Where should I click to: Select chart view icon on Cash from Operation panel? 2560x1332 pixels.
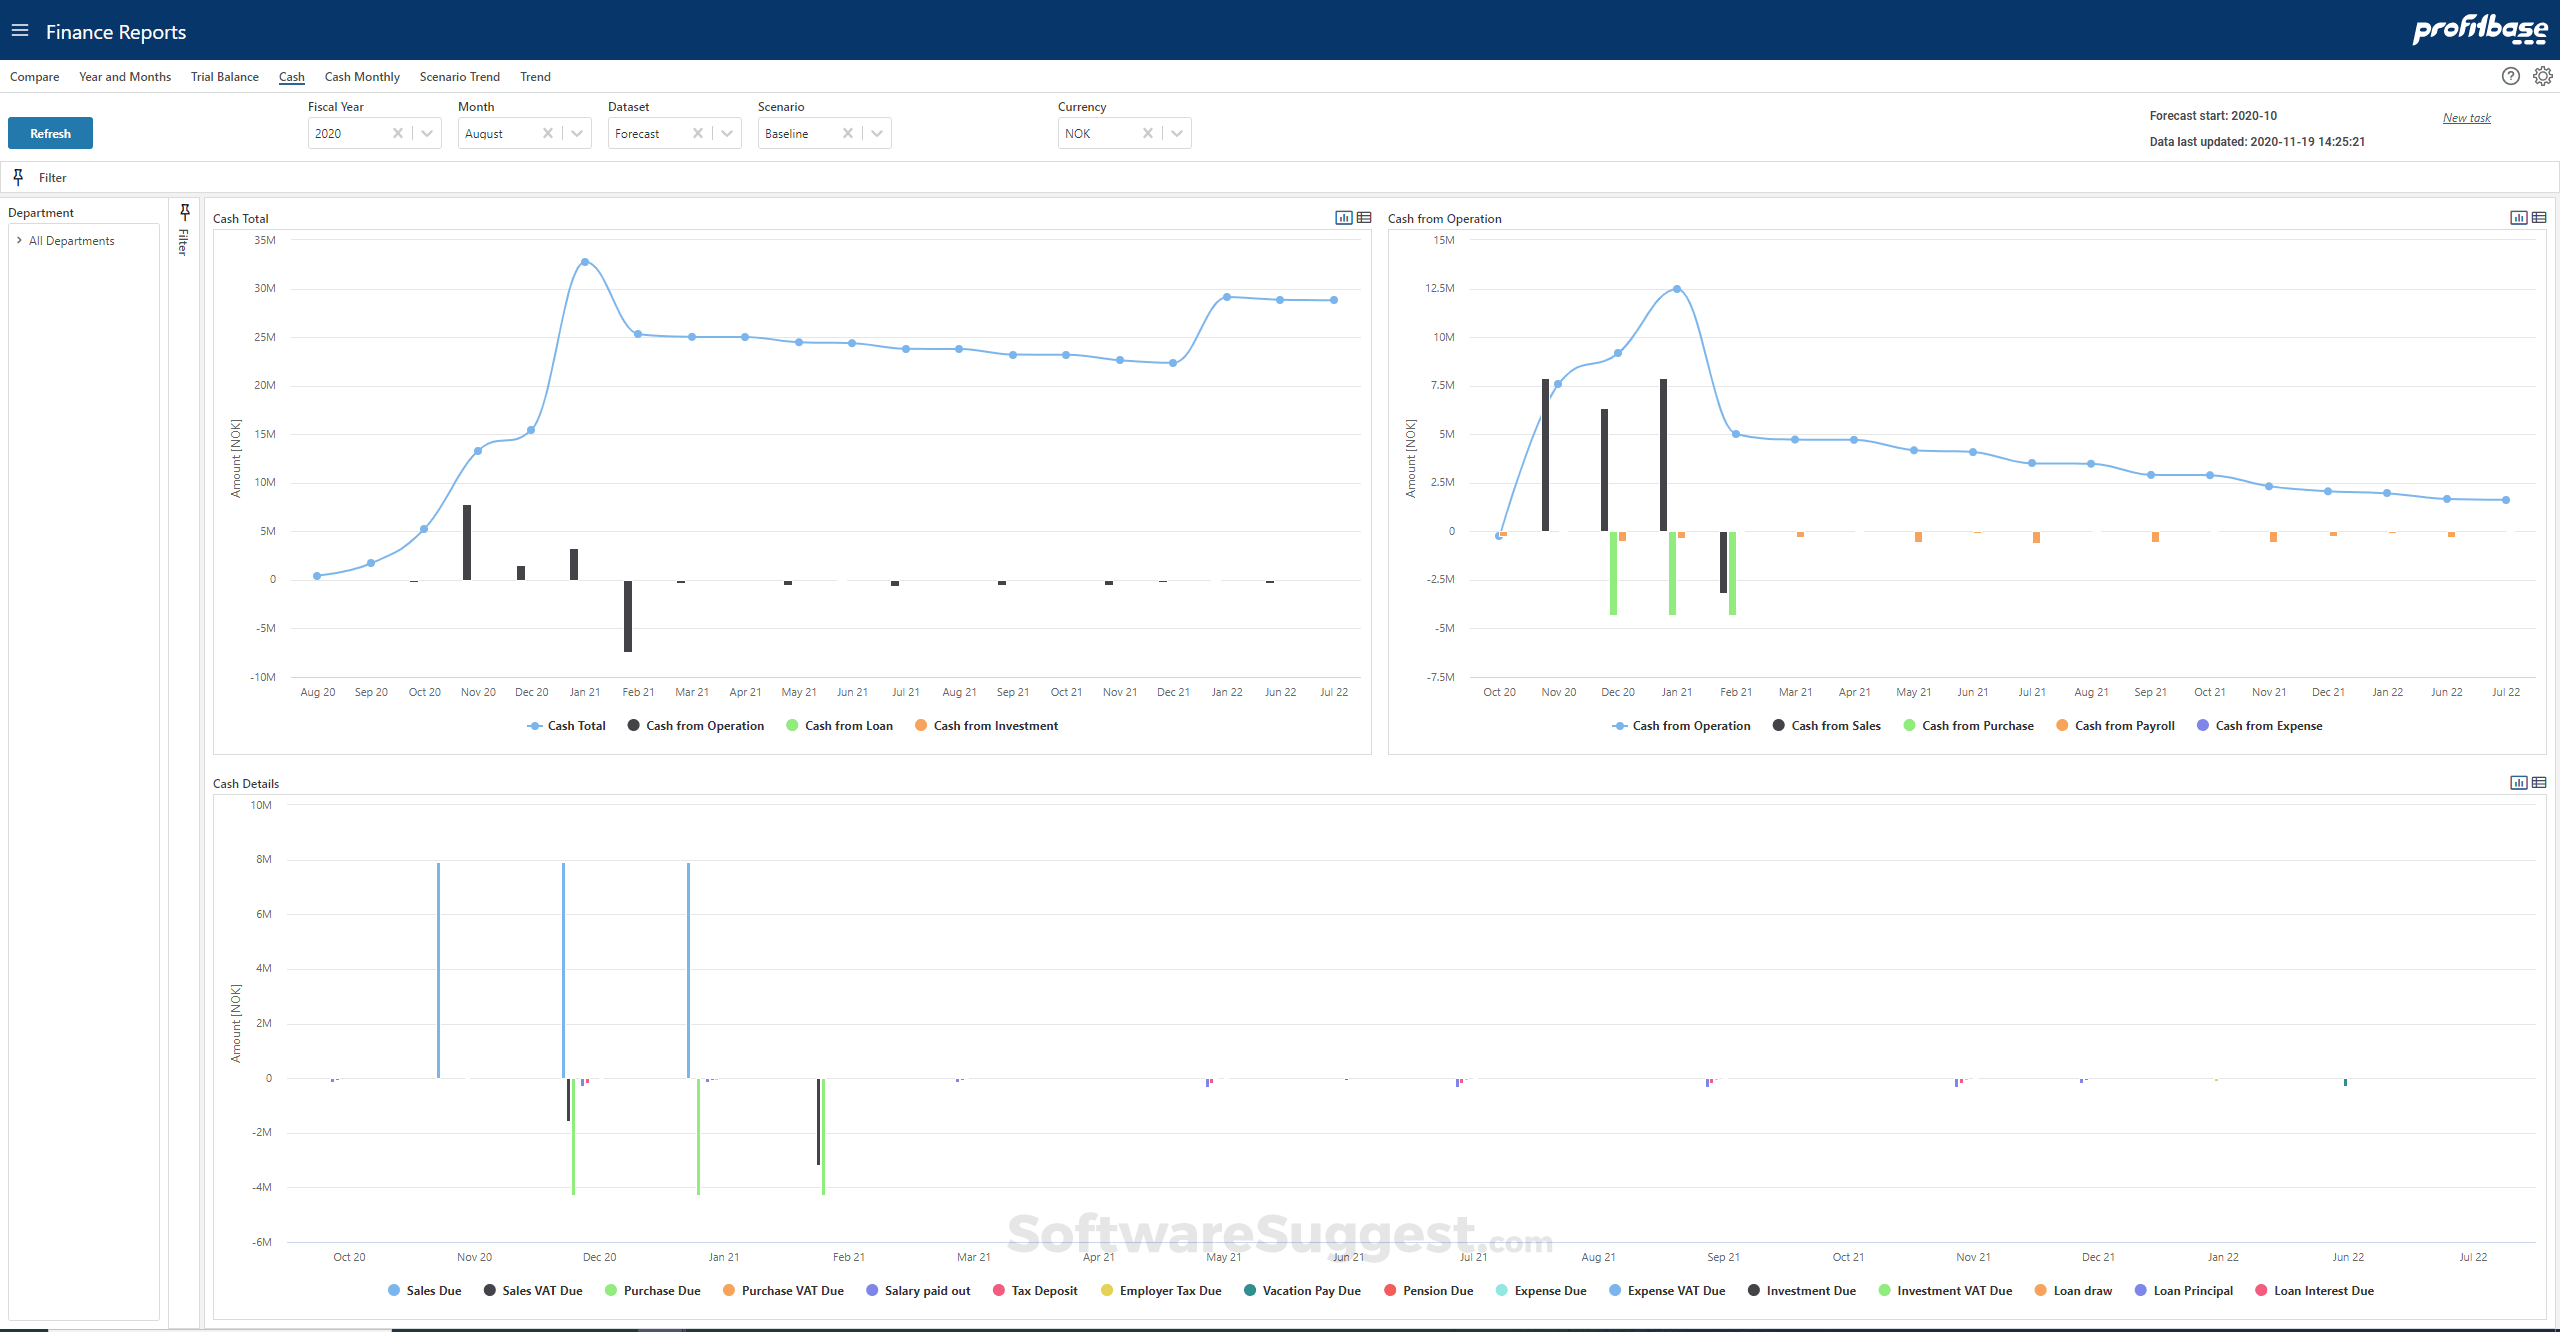pyautogui.click(x=2518, y=218)
